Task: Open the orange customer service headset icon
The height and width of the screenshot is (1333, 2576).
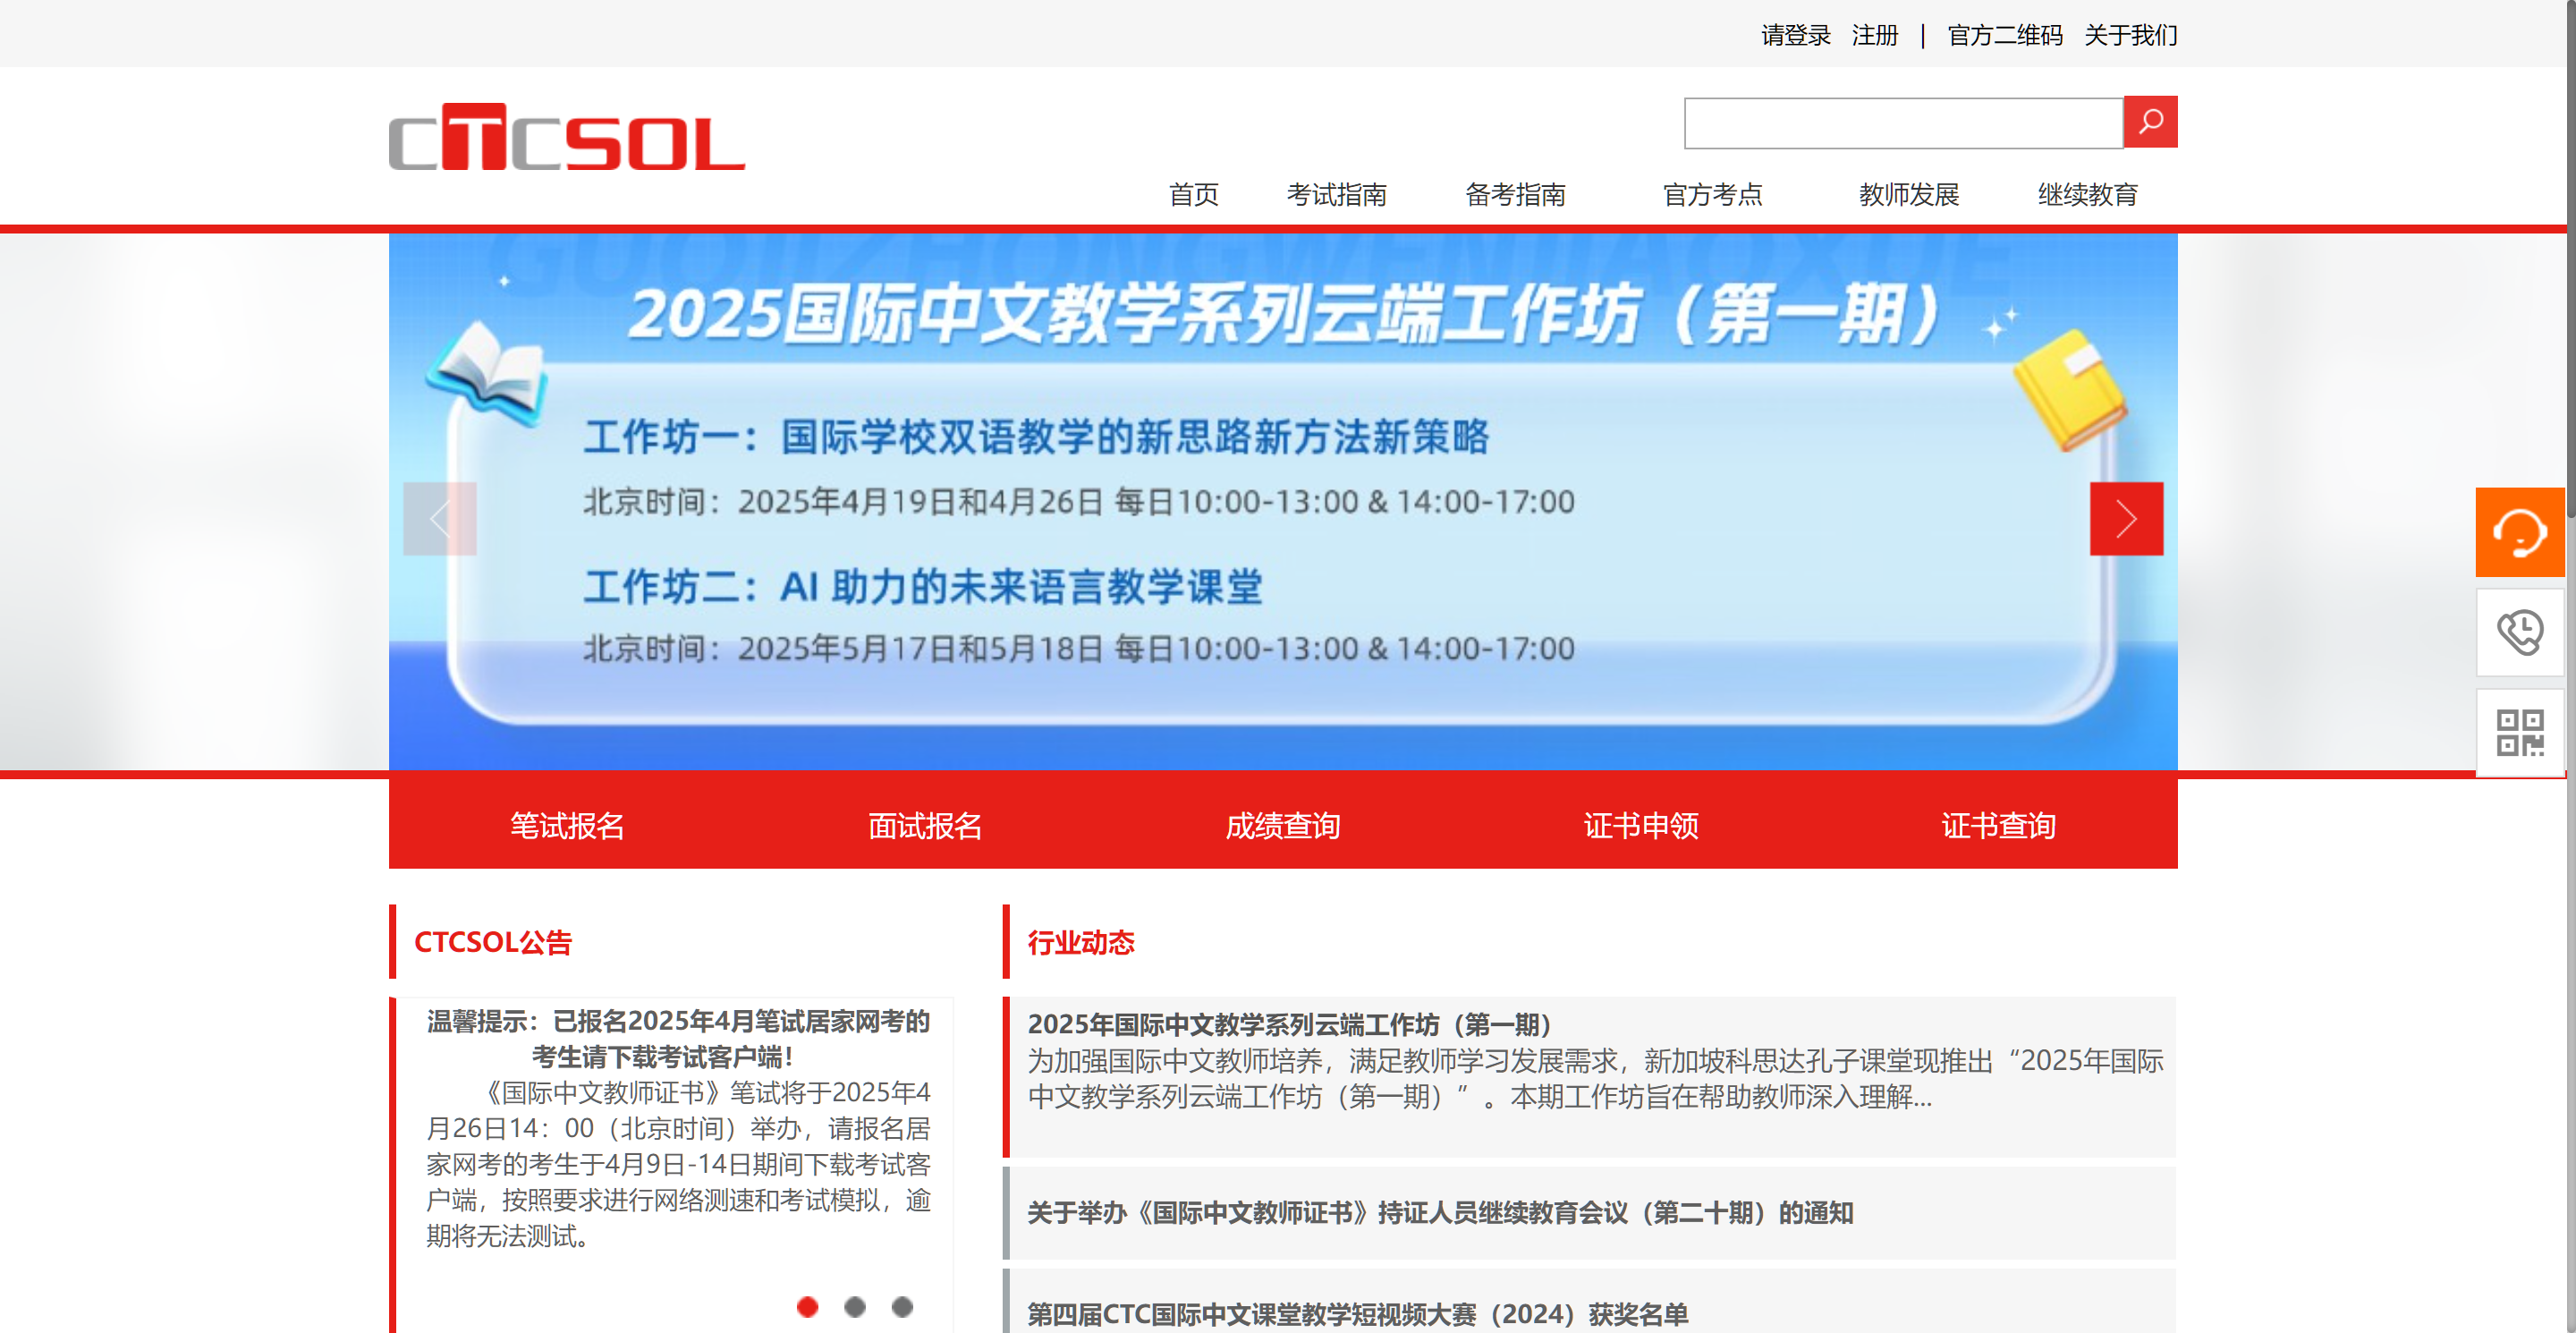Action: (x=2519, y=532)
